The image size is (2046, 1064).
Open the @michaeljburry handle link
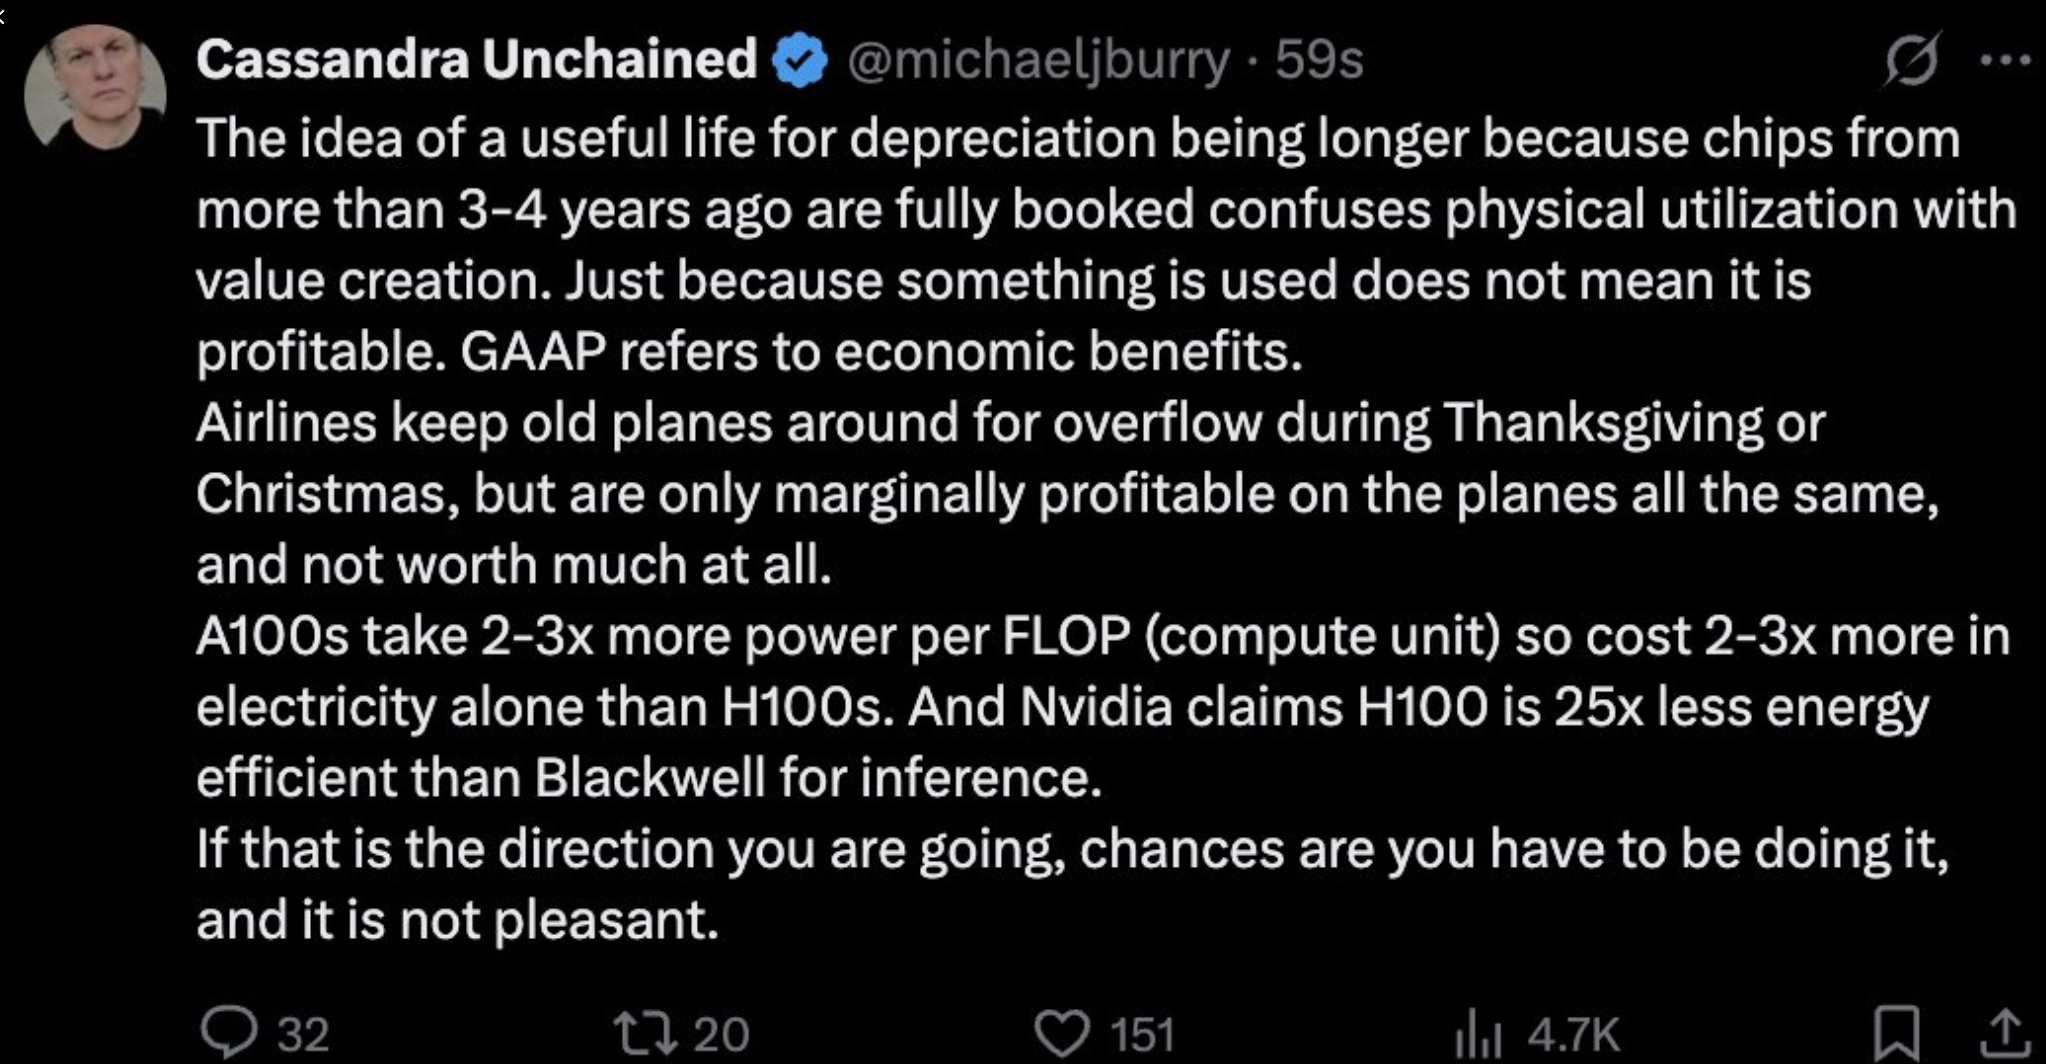[1038, 60]
